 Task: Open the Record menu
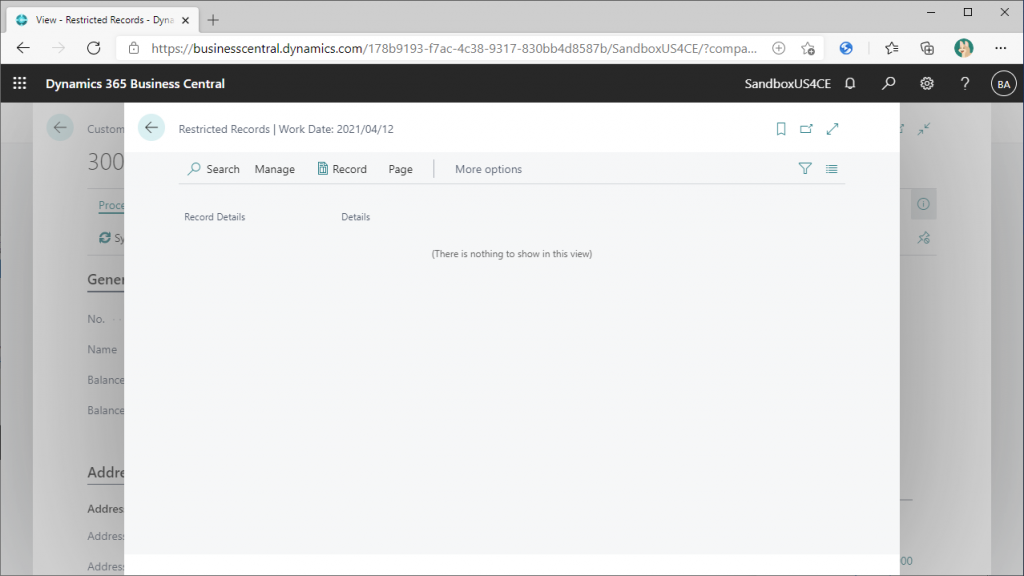point(342,169)
